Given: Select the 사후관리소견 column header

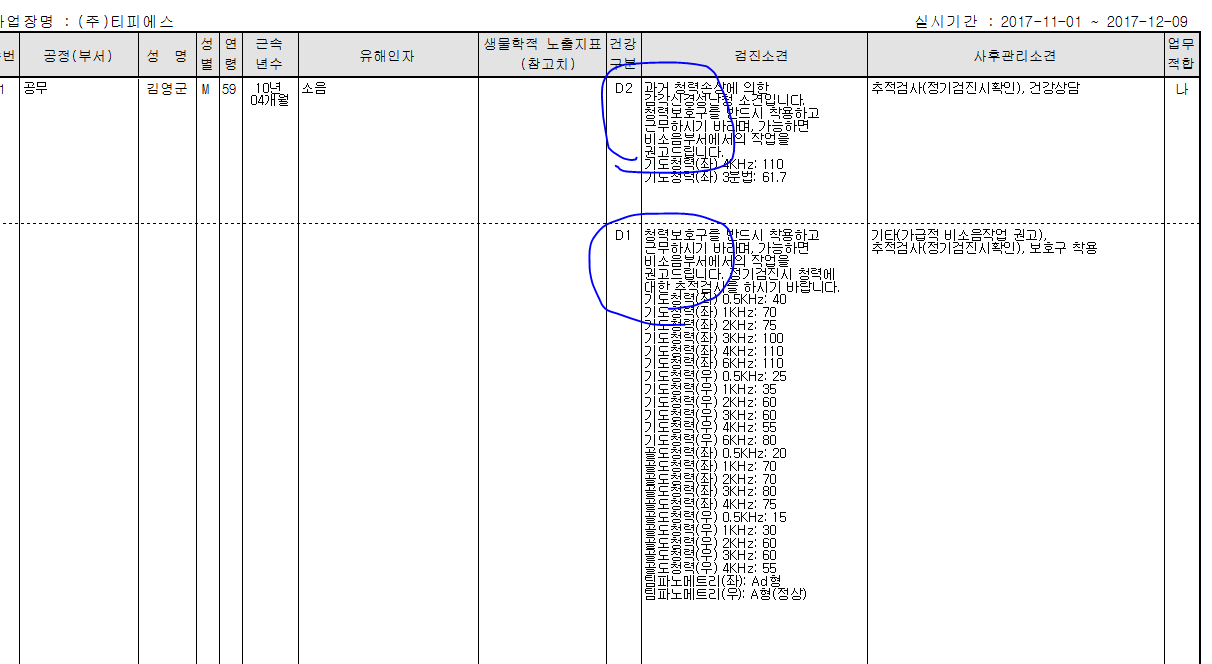Looking at the screenshot, I should (1015, 56).
